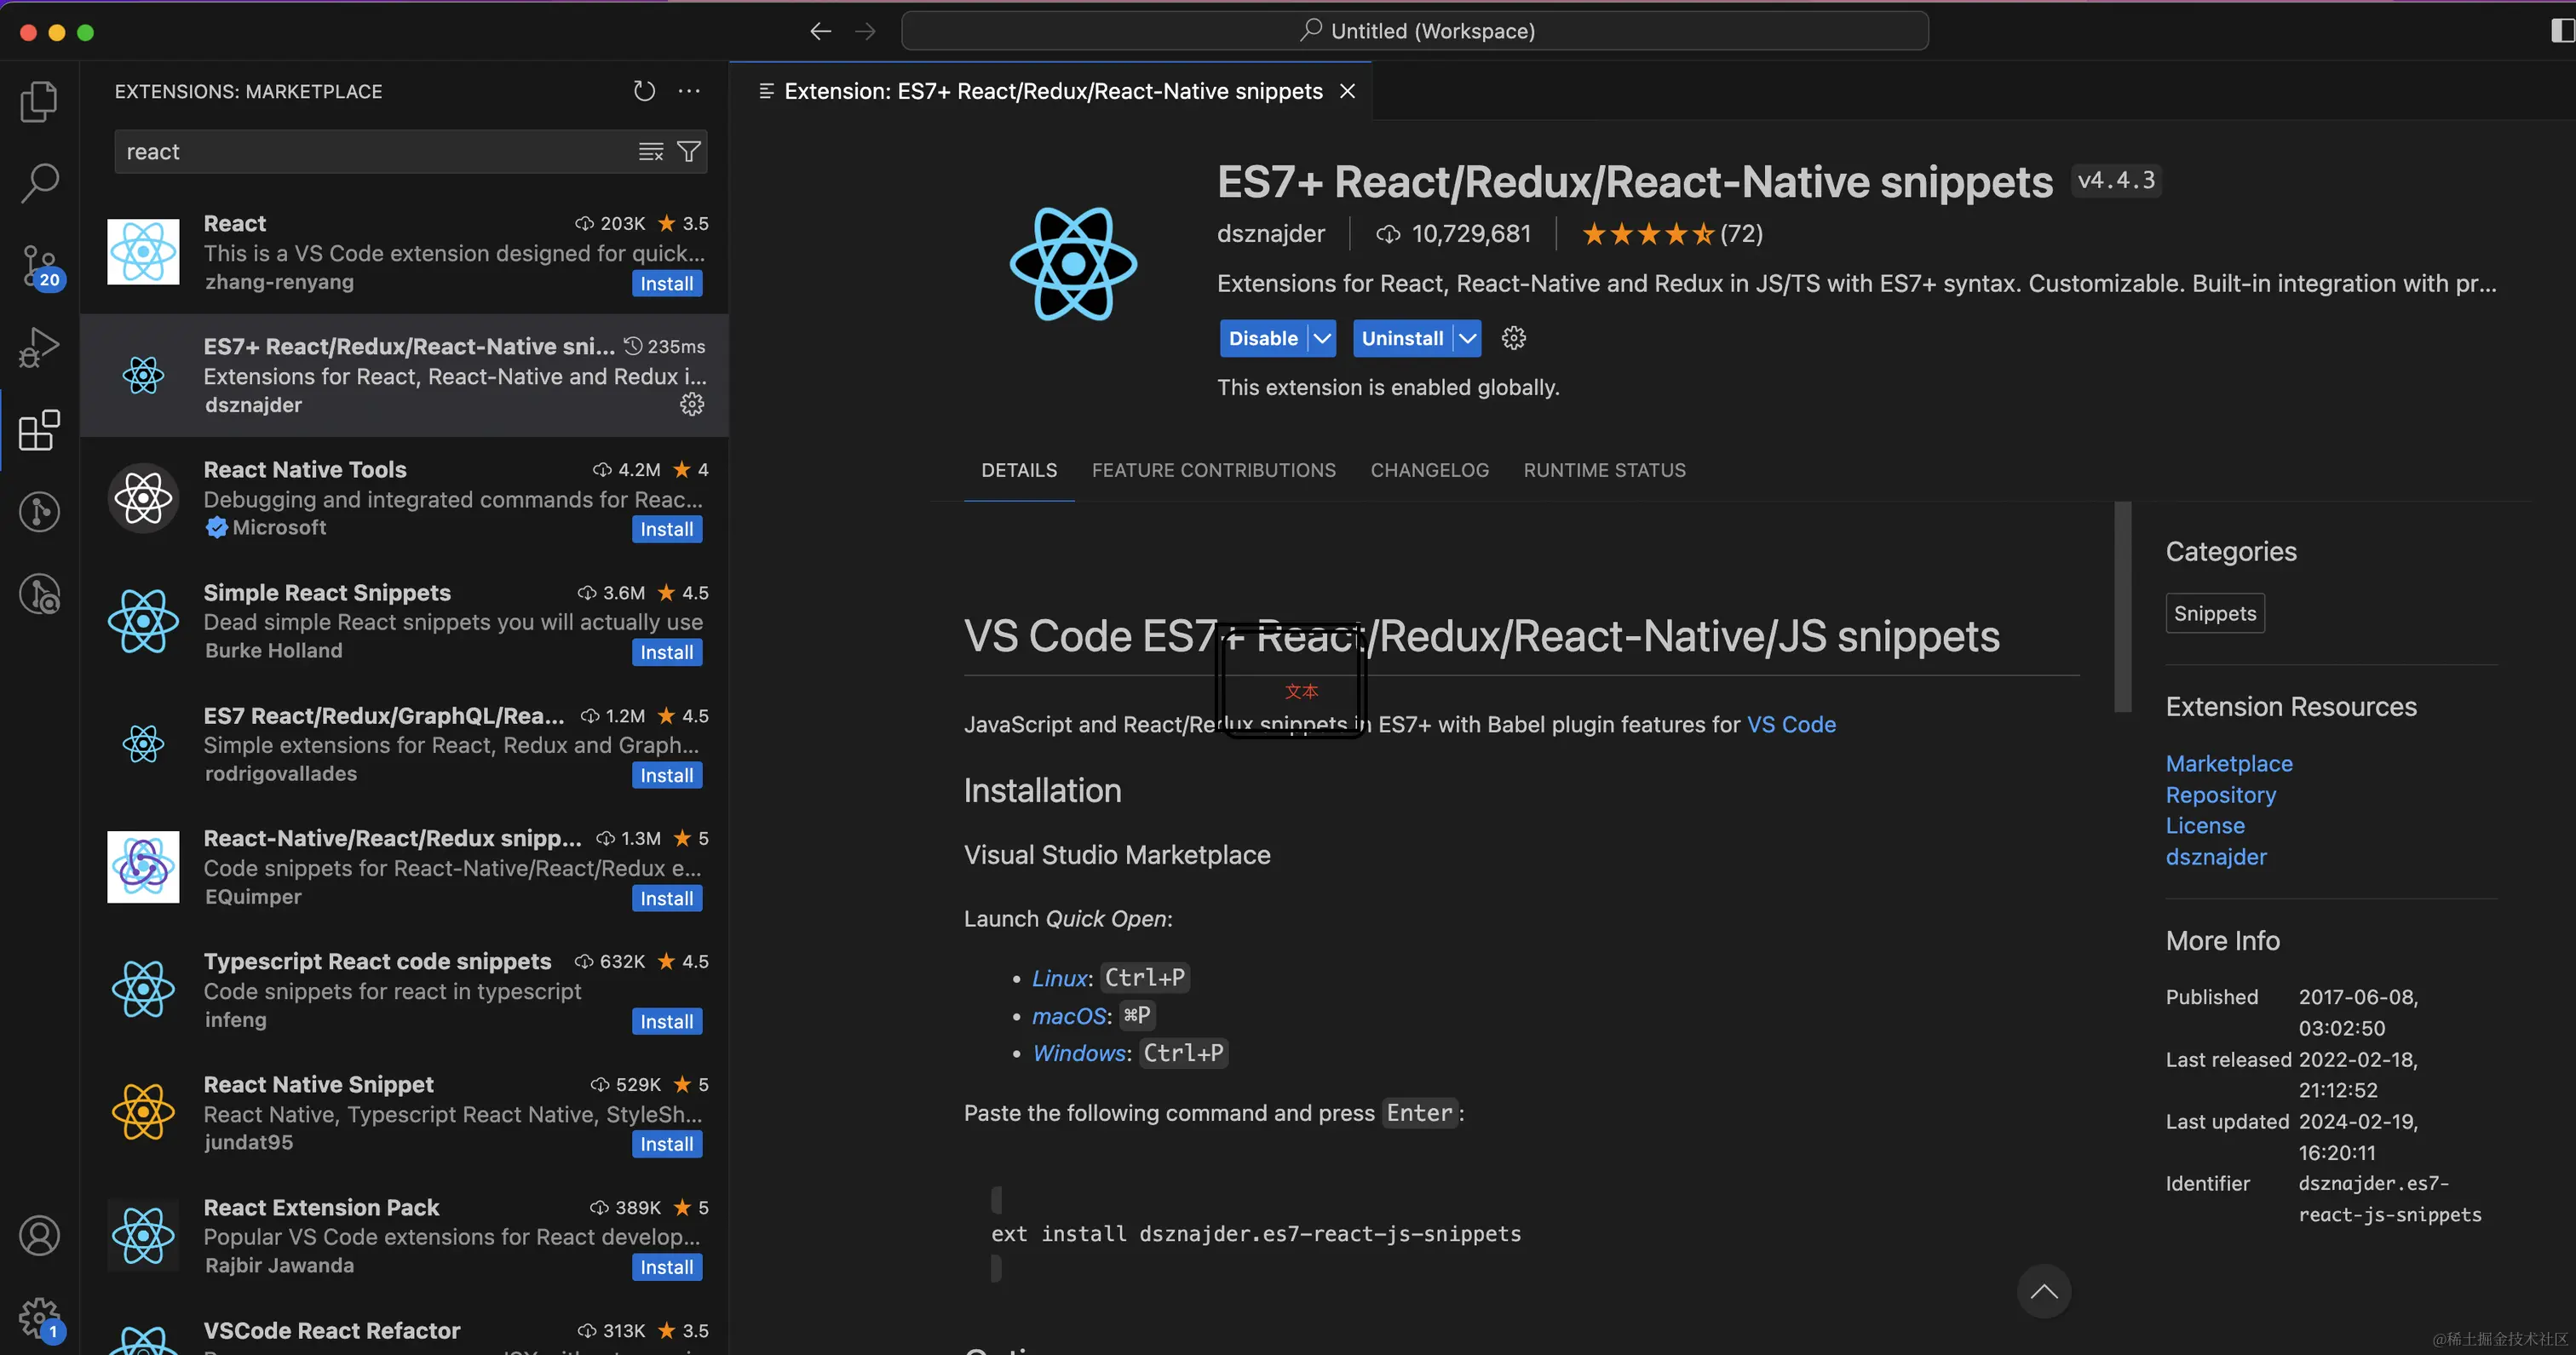This screenshot has width=2576, height=1355.
Task: Expand the Uninstall button dropdown arrow
Action: [1467, 338]
